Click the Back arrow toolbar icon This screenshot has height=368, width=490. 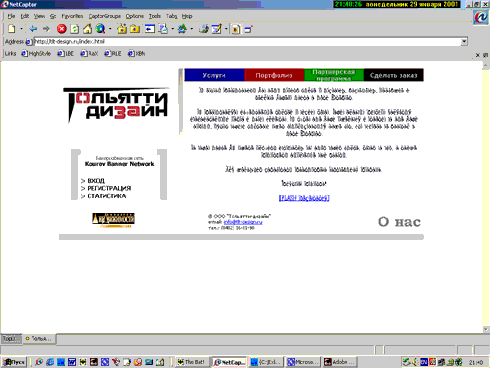pos(33,29)
